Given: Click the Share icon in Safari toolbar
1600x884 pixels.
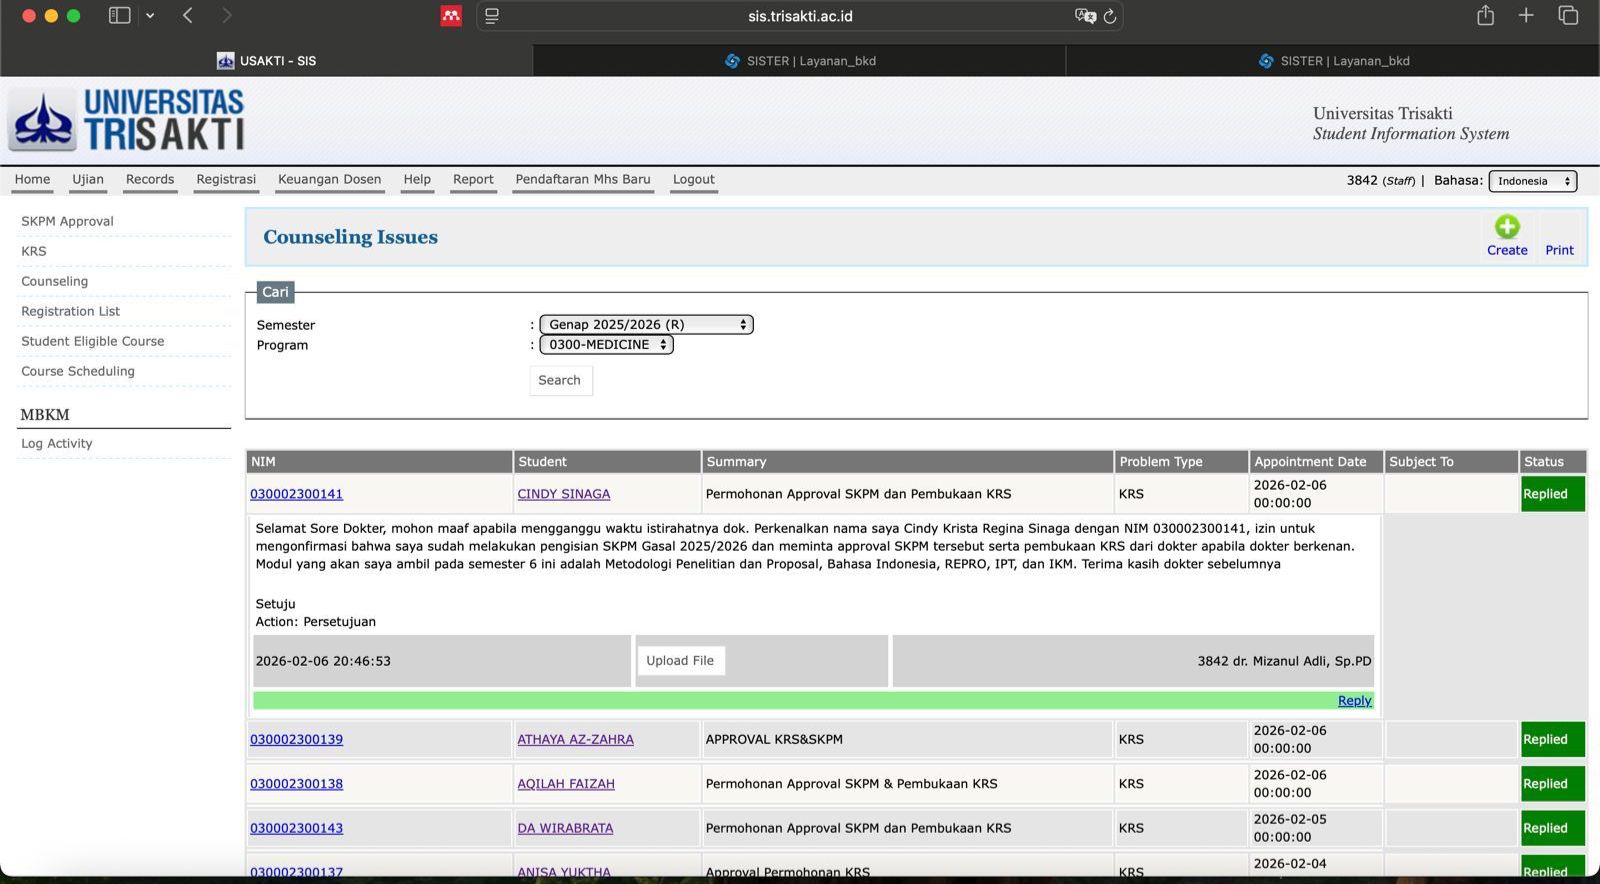Looking at the screenshot, I should [1485, 16].
